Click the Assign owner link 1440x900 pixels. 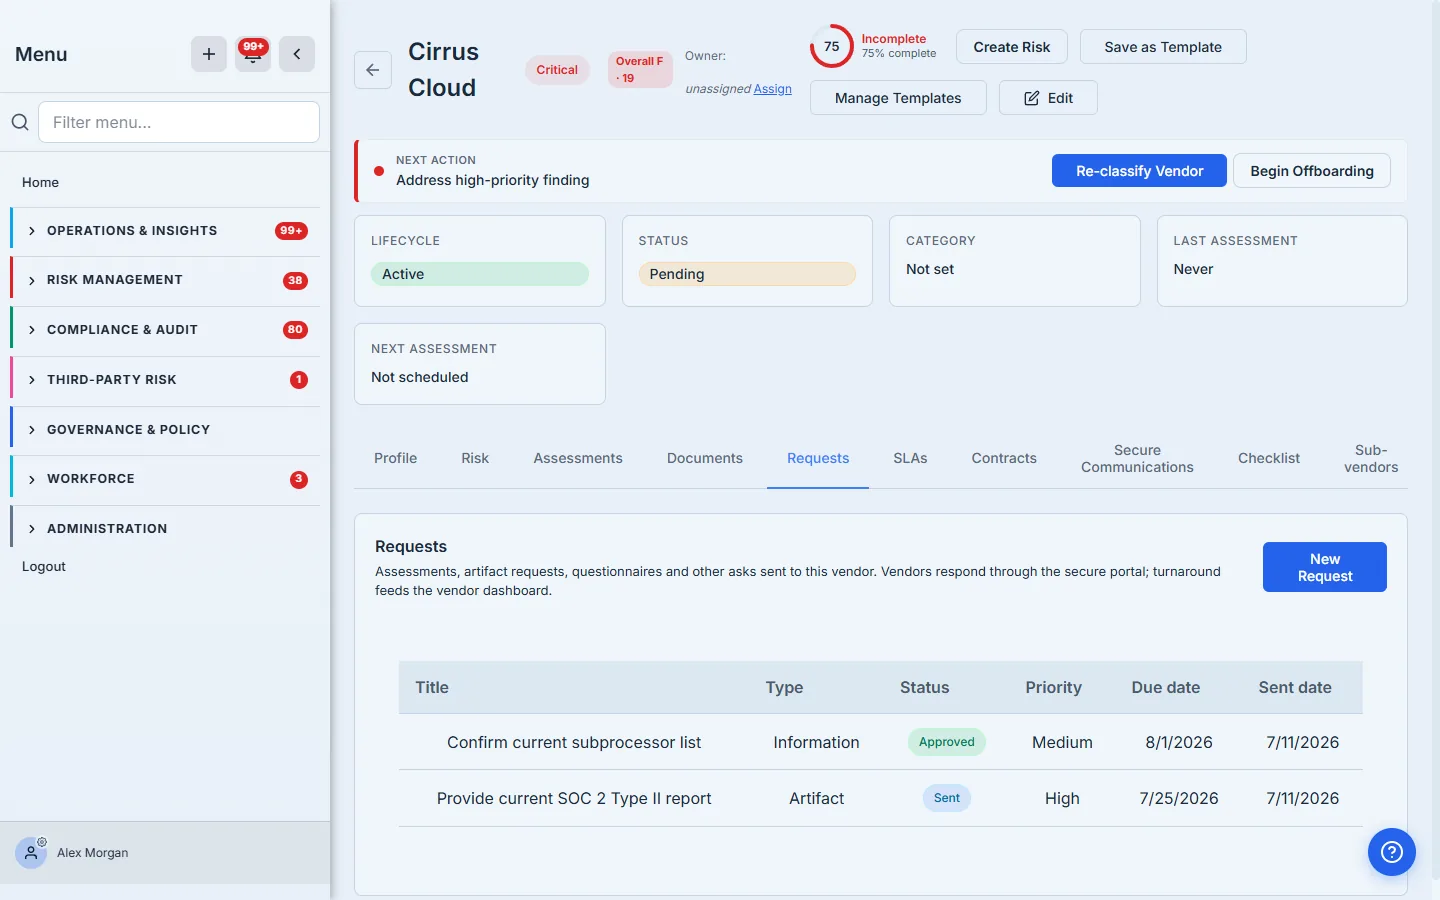pyautogui.click(x=772, y=89)
